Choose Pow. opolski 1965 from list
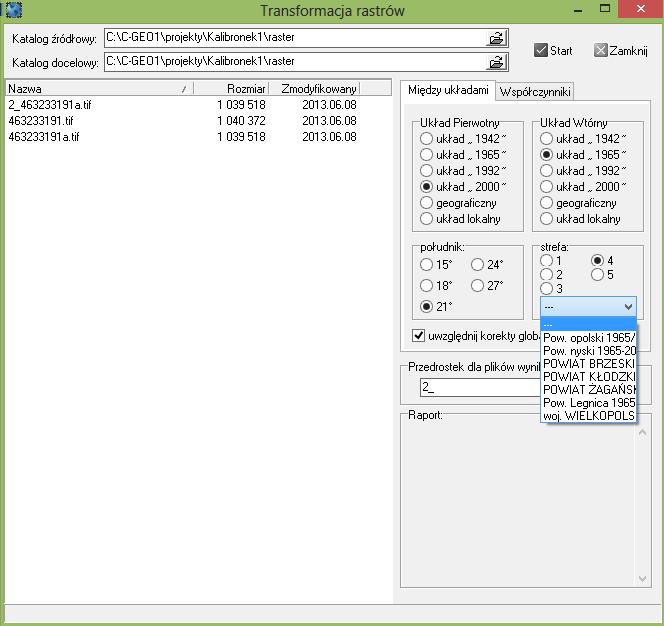 (589, 338)
